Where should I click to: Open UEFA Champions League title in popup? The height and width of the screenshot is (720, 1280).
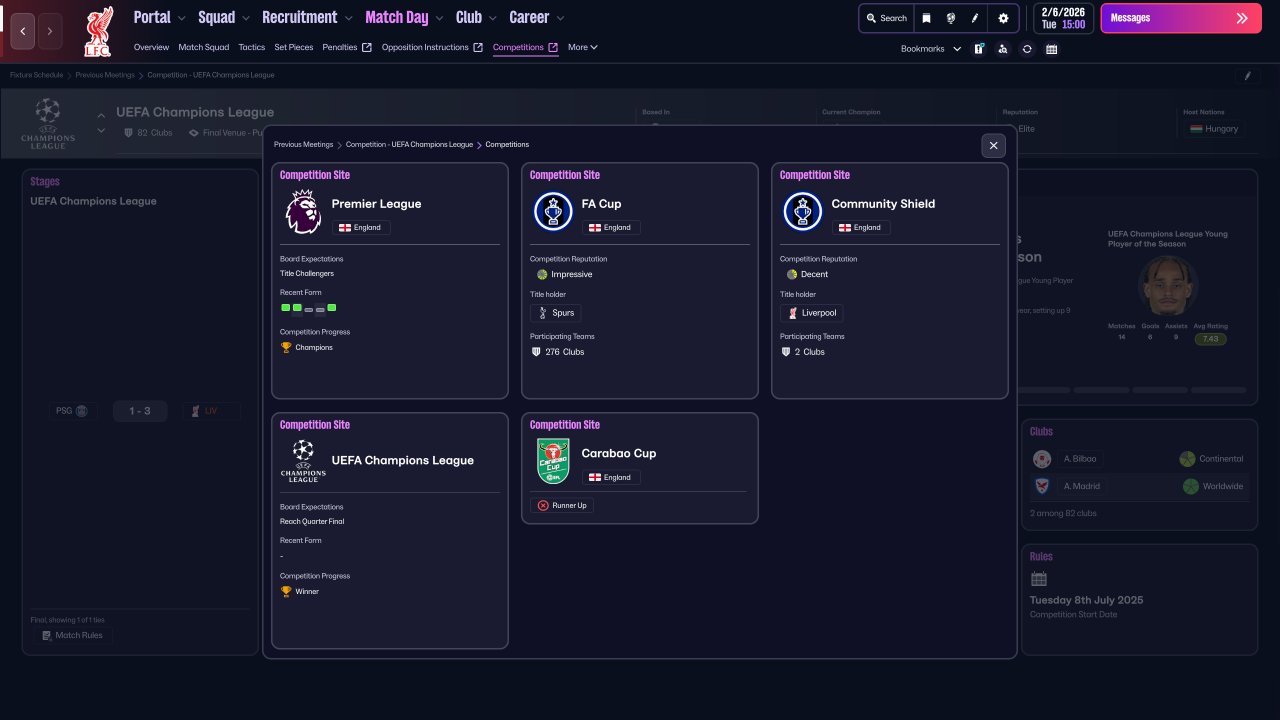[x=403, y=461]
